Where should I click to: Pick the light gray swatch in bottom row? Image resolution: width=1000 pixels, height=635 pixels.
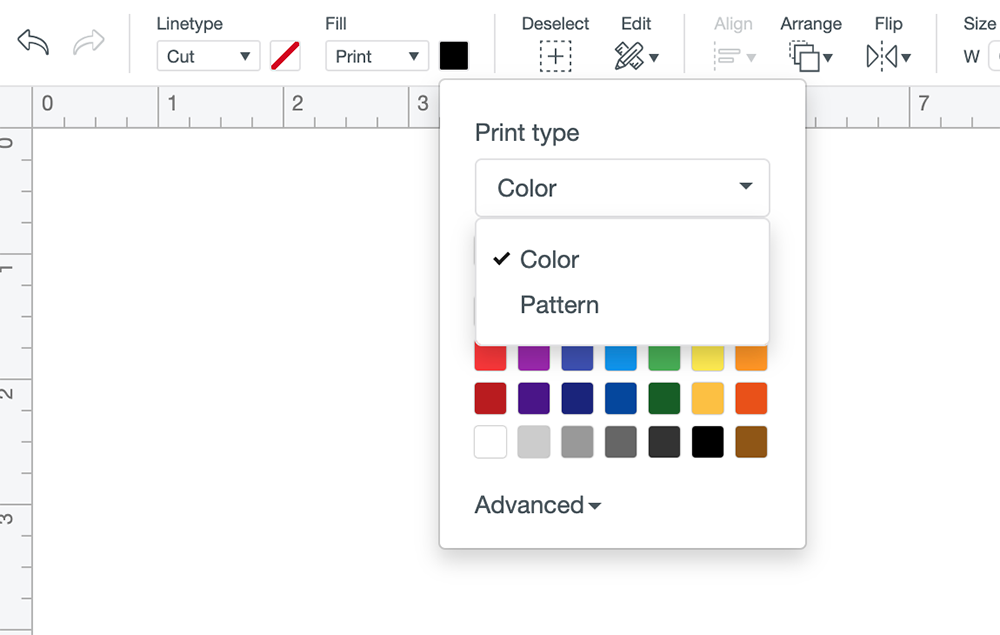click(534, 442)
